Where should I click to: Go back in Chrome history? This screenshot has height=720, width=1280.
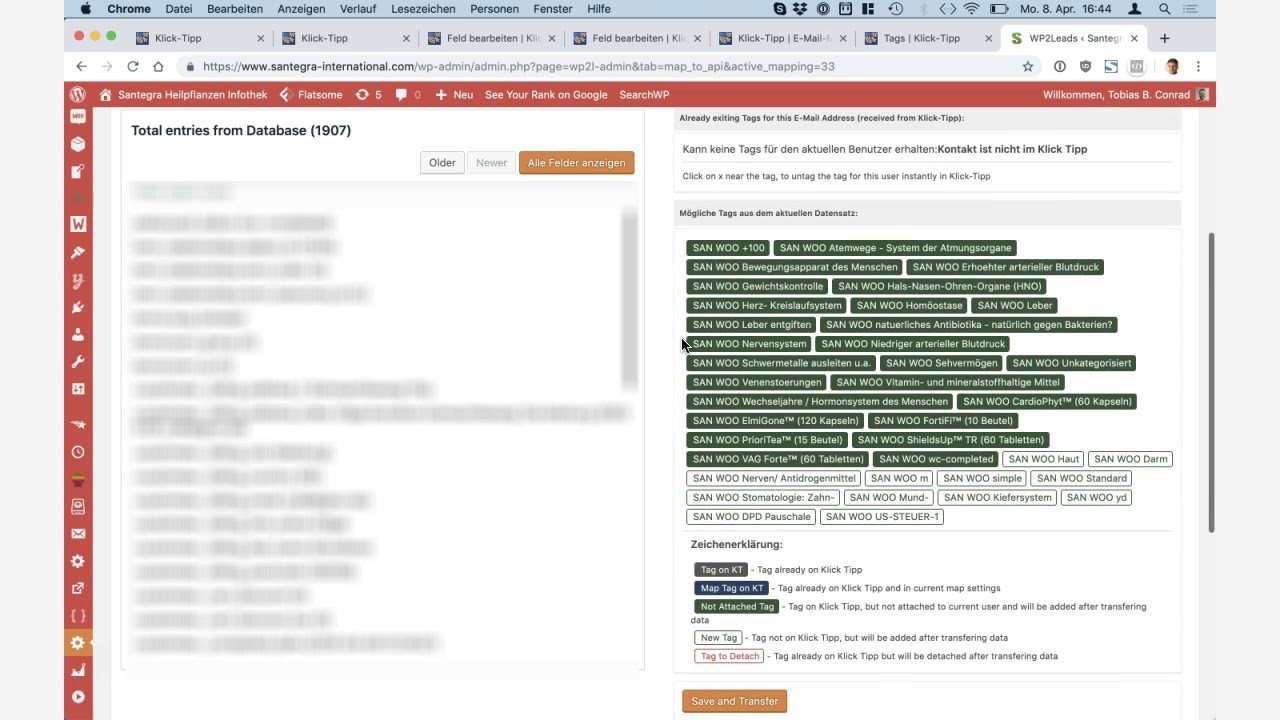click(x=82, y=66)
